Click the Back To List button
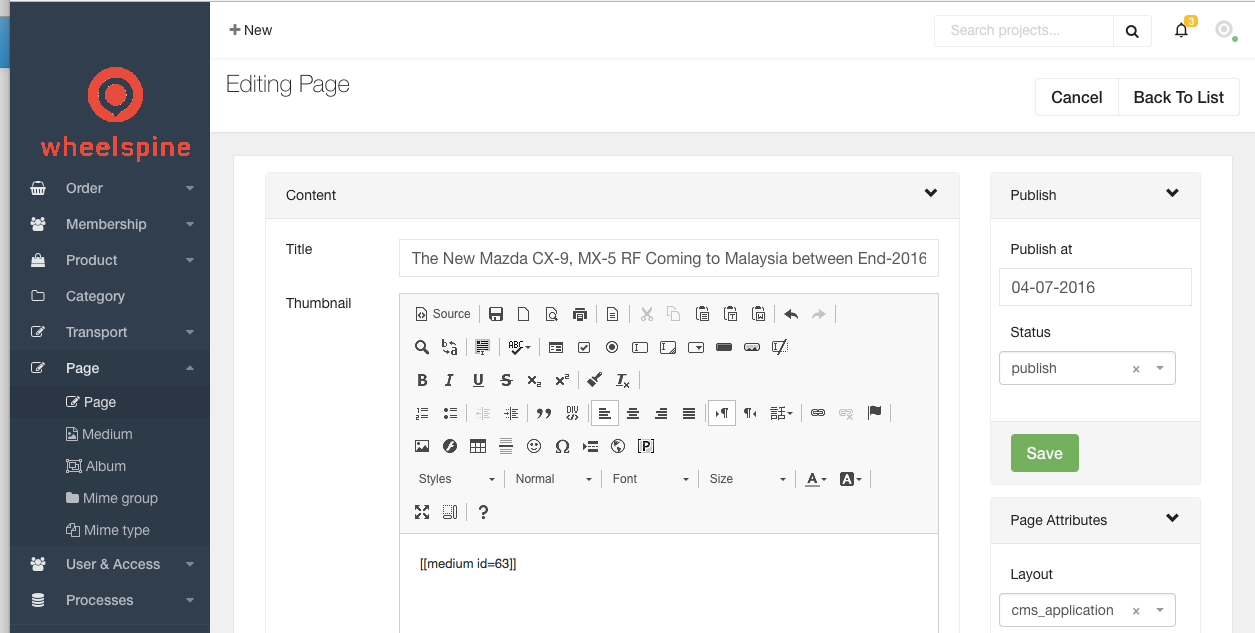Screen dimensions: 1255x633 [x=1178, y=97]
